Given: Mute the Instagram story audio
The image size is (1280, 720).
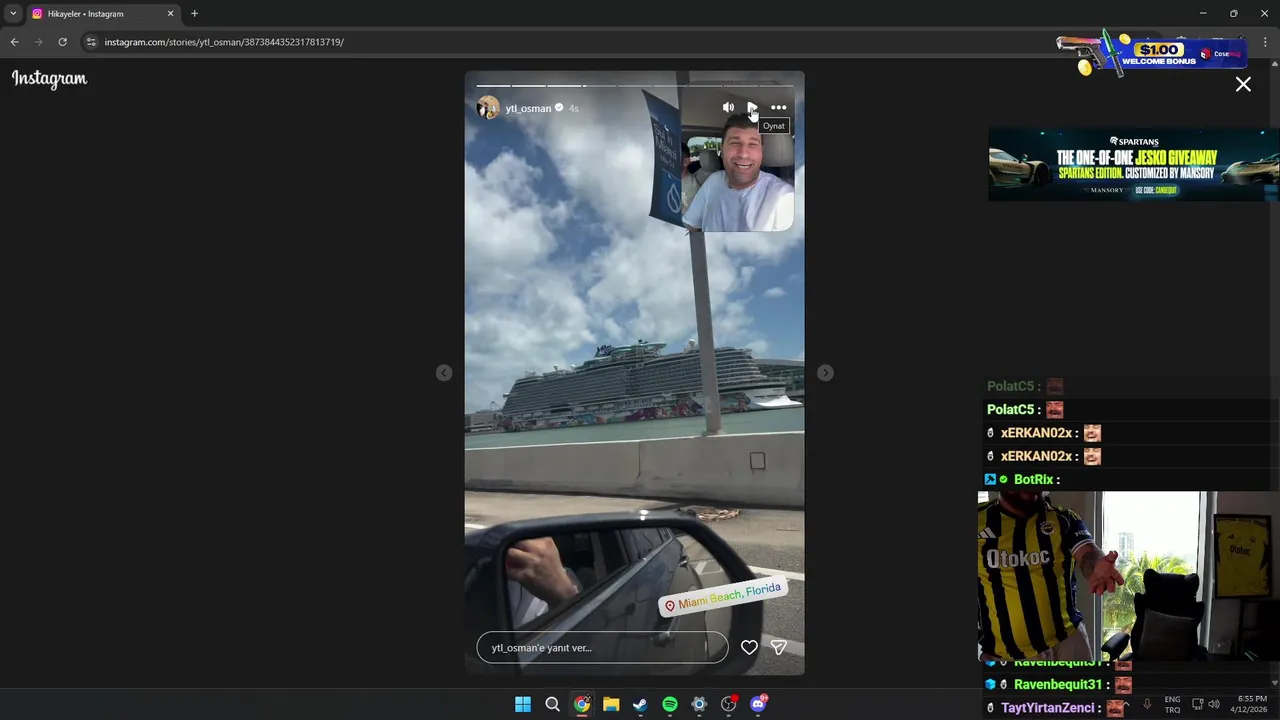Looking at the screenshot, I should [728, 108].
